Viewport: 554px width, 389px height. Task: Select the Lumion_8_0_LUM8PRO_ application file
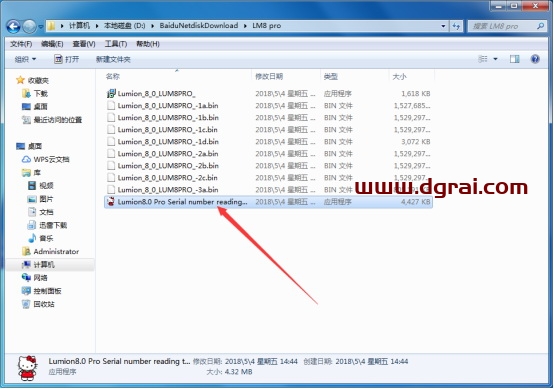point(269,94)
